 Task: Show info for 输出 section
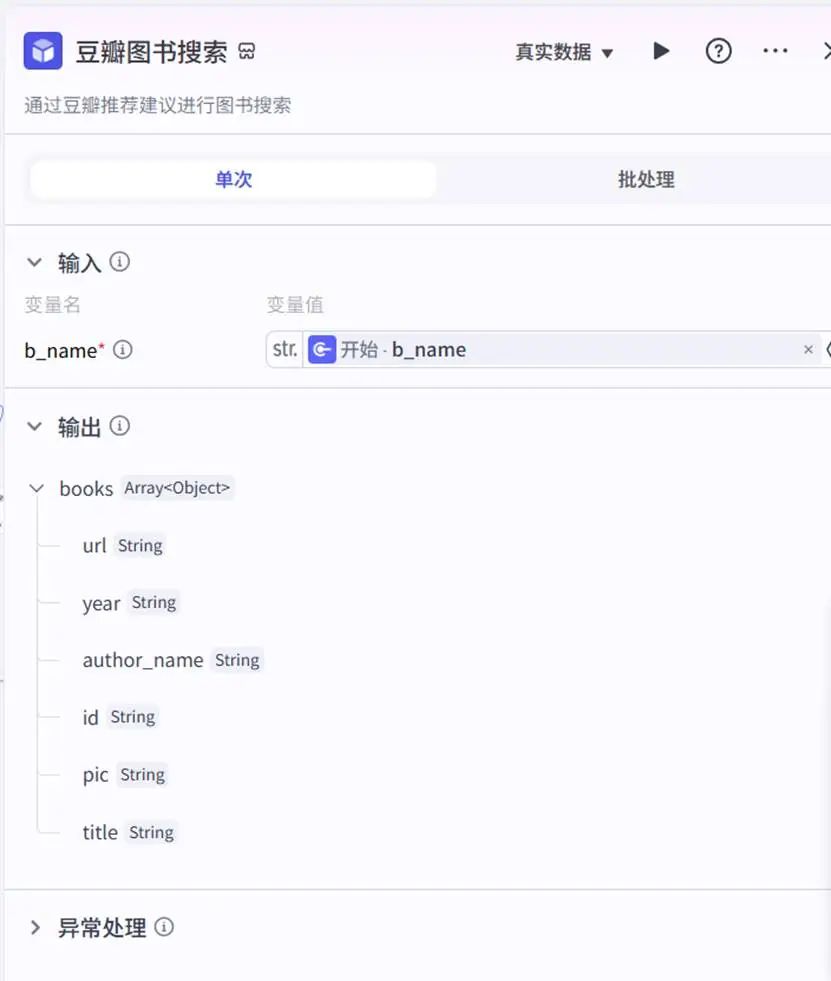(120, 426)
